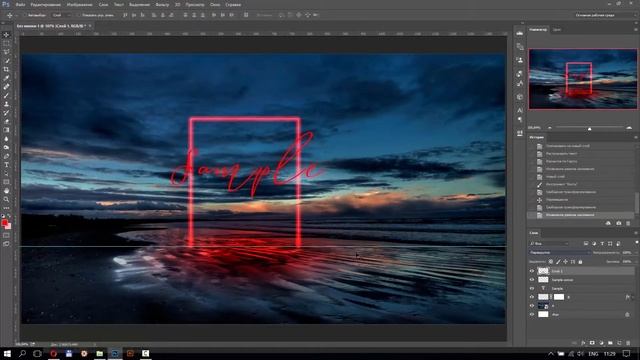Viewport: 640px width, 360px height.
Task: Expand layer effects arrow next to fx
Action: click(633, 297)
